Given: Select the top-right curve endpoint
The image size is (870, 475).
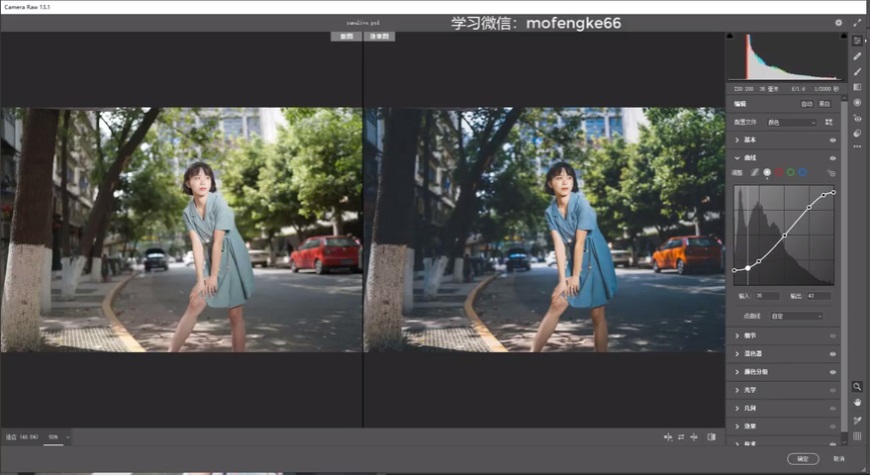Looking at the screenshot, I should click(833, 193).
